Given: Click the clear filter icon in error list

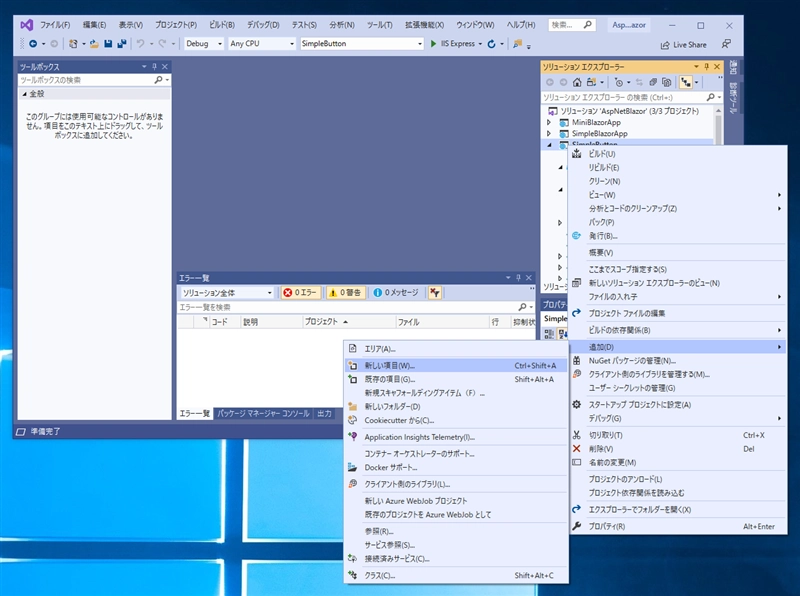Looking at the screenshot, I should [x=435, y=292].
